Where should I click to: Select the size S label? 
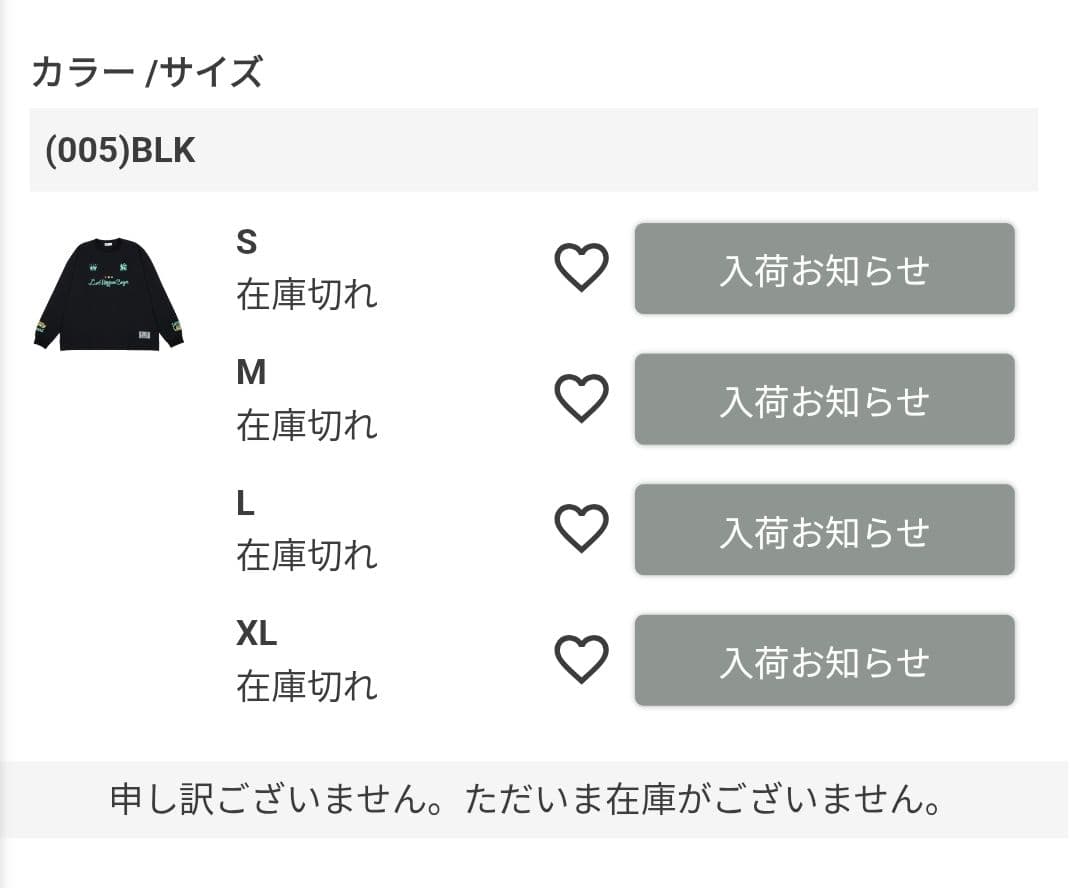tap(246, 241)
